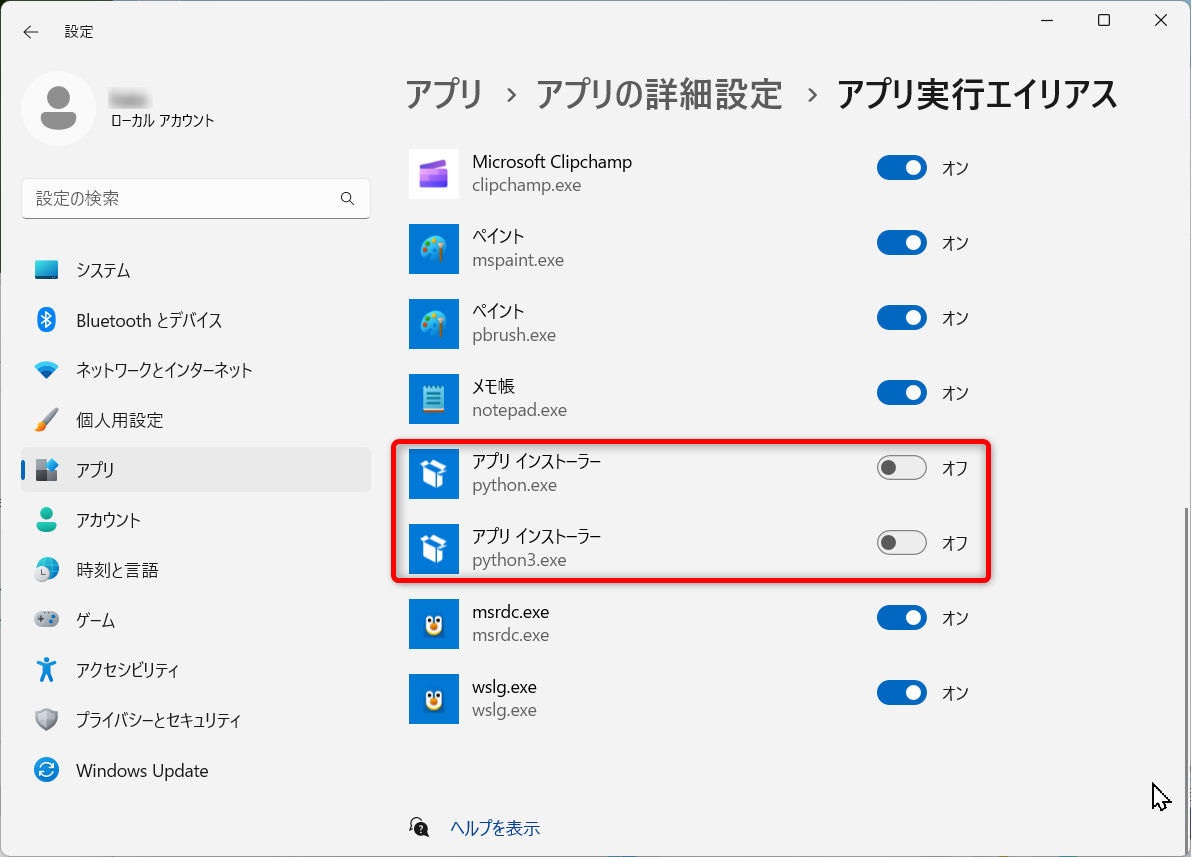Open the ゲーム controller icon
Viewport: 1204px width, 857px height.
pos(46,620)
